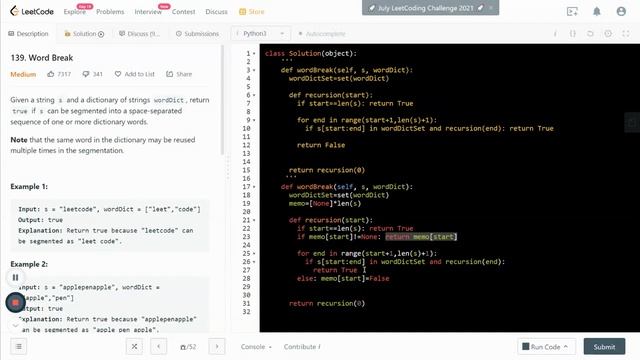Open the 341 comments icon
The width and height of the screenshot is (640, 360).
click(x=93, y=74)
